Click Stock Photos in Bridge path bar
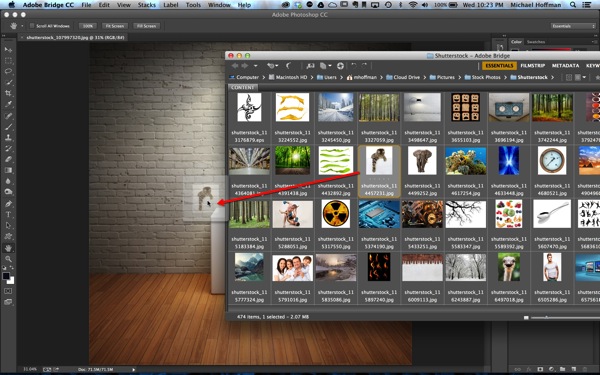This screenshot has width=600, height=375. (483, 77)
